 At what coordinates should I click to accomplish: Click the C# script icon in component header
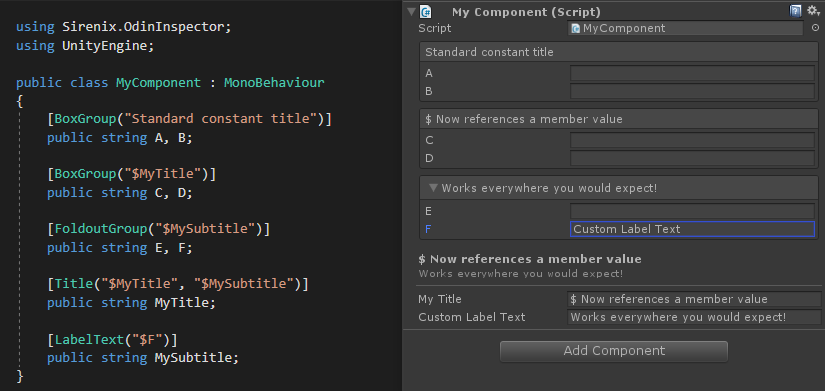tap(426, 12)
